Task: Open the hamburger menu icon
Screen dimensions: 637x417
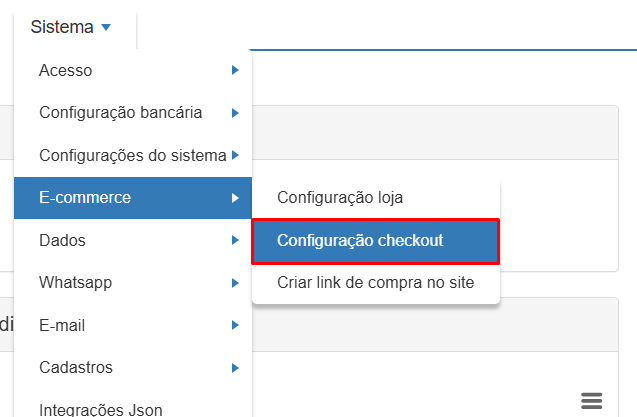Action: click(591, 400)
